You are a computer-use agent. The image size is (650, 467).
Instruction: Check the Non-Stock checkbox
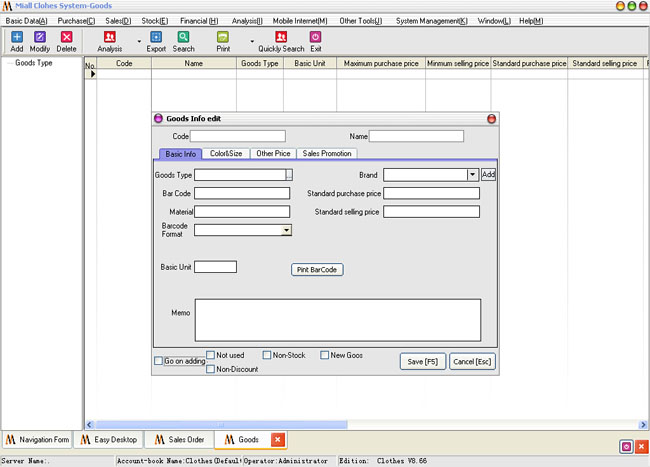pyautogui.click(x=267, y=355)
